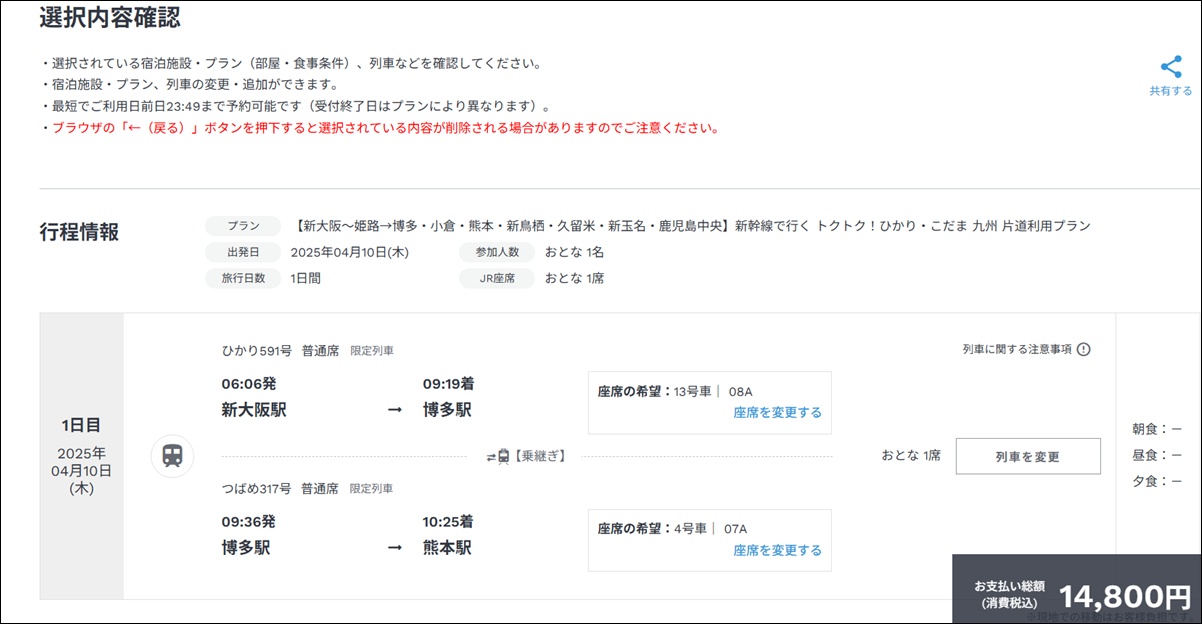Click the JR座席 label tag
1202x624 pixels.
point(497,278)
